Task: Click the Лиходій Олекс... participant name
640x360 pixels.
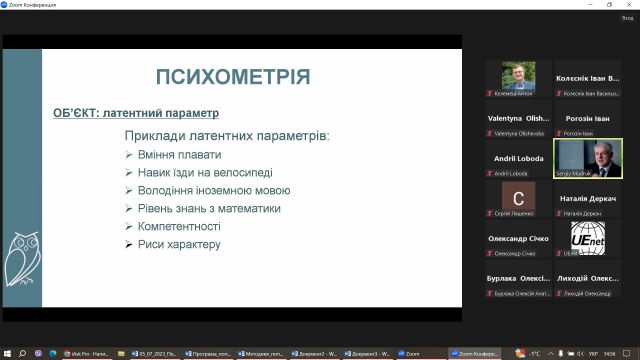Action: click(x=588, y=278)
